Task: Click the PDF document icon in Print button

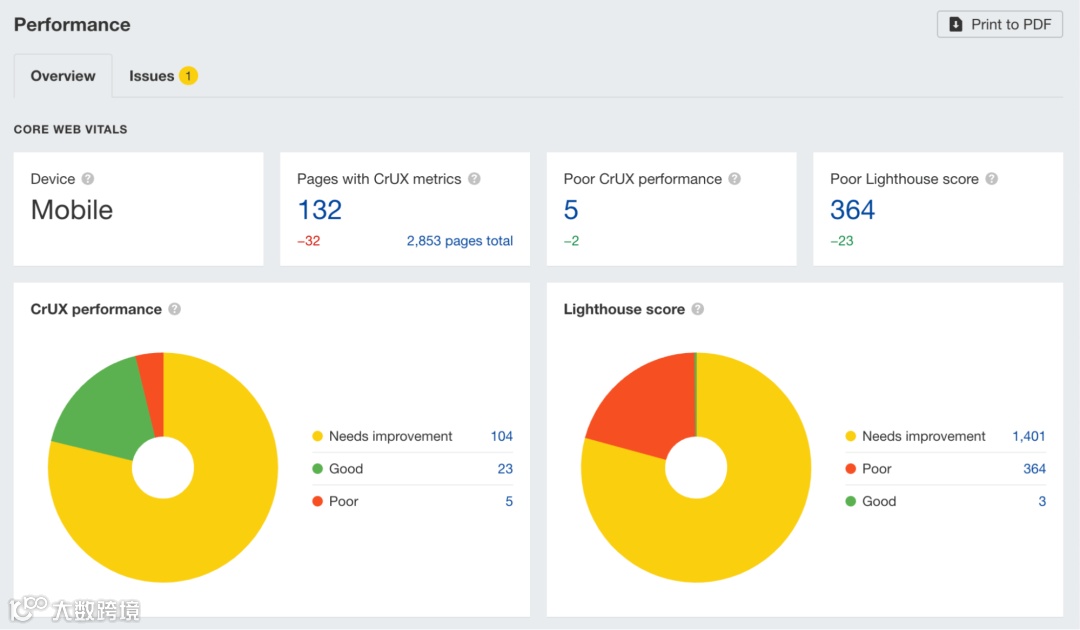Action: [954, 24]
